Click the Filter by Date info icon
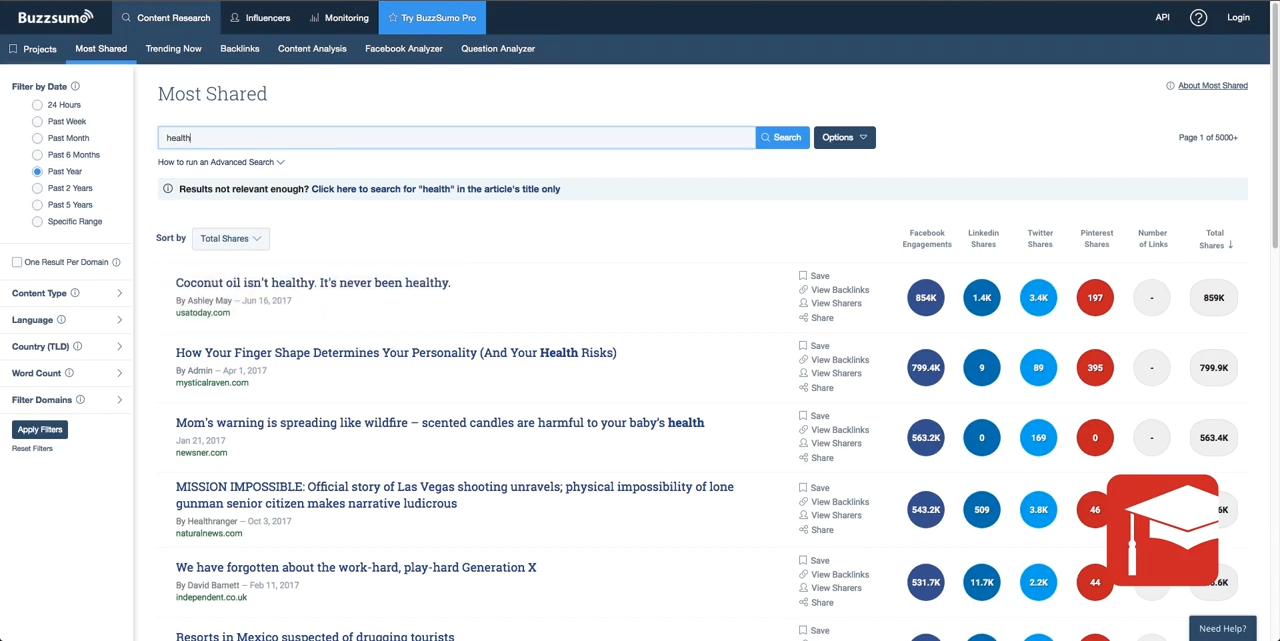This screenshot has width=1280, height=641. pyautogui.click(x=75, y=87)
